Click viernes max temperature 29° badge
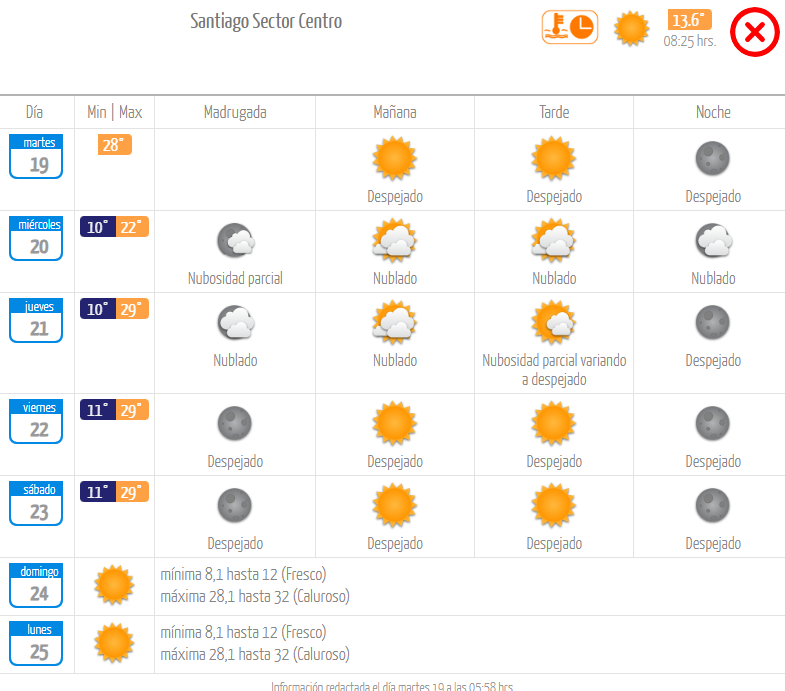Viewport: 785px width, 691px height. [133, 410]
